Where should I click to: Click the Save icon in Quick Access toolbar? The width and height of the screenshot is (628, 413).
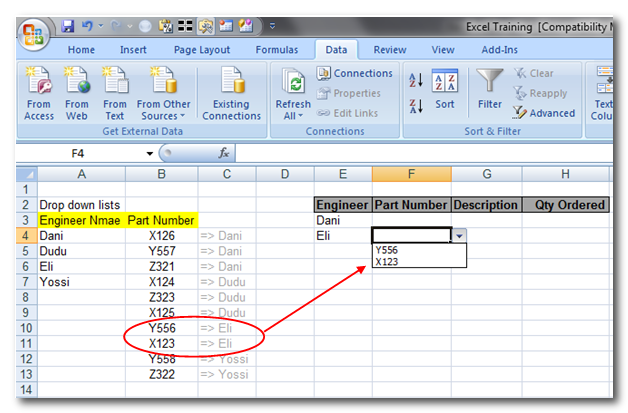click(68, 24)
